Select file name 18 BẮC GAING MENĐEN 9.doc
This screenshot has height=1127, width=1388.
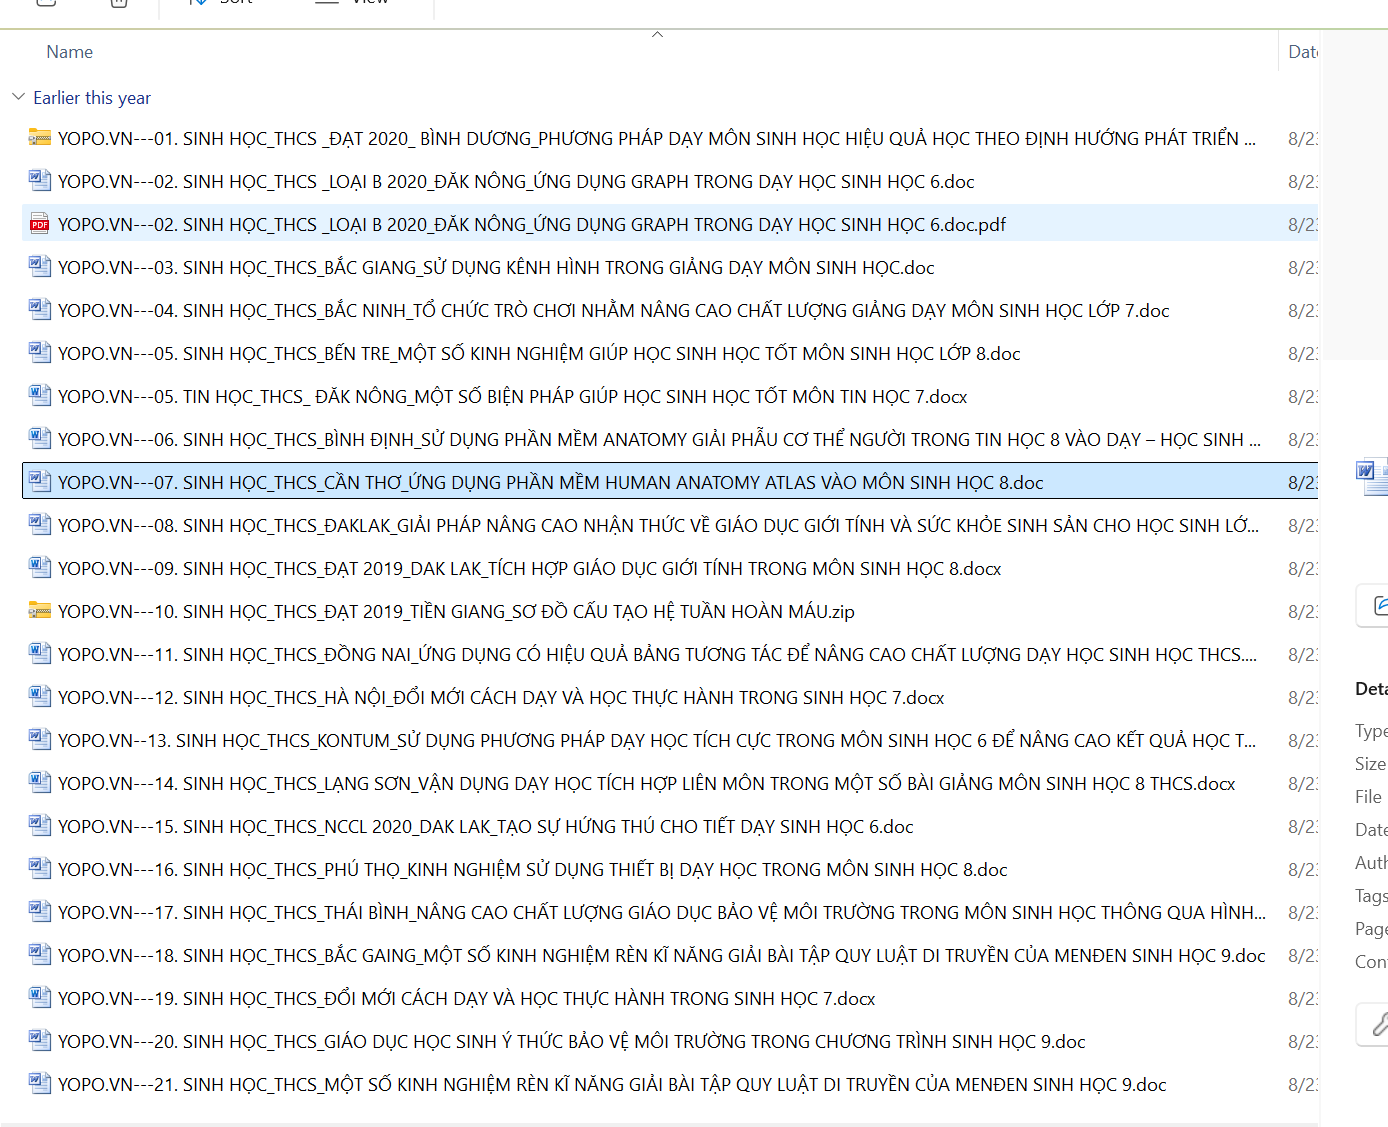click(x=662, y=955)
